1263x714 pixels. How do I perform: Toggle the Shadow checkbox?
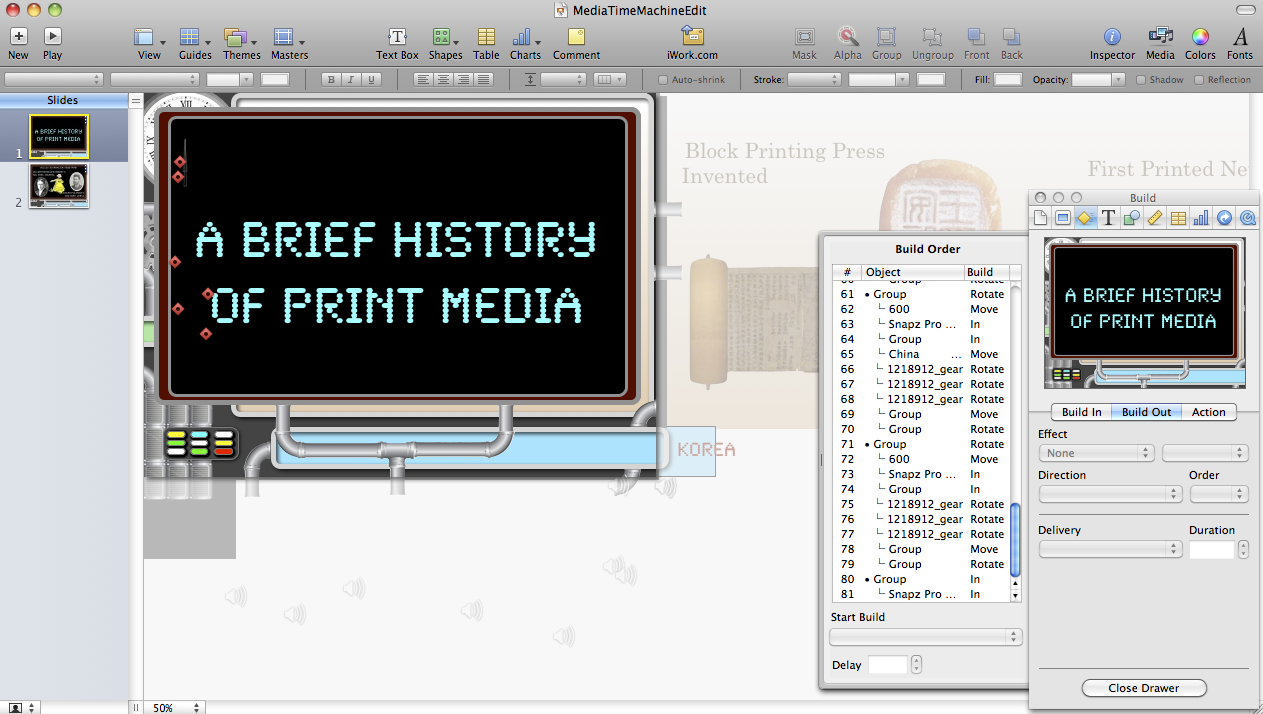coord(1141,80)
